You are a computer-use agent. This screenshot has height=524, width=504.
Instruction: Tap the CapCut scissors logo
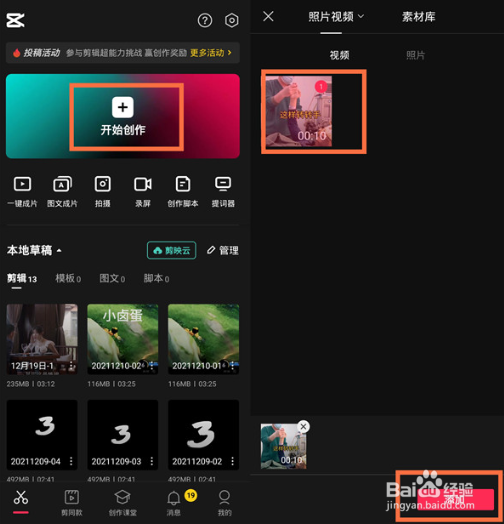(x=15, y=20)
